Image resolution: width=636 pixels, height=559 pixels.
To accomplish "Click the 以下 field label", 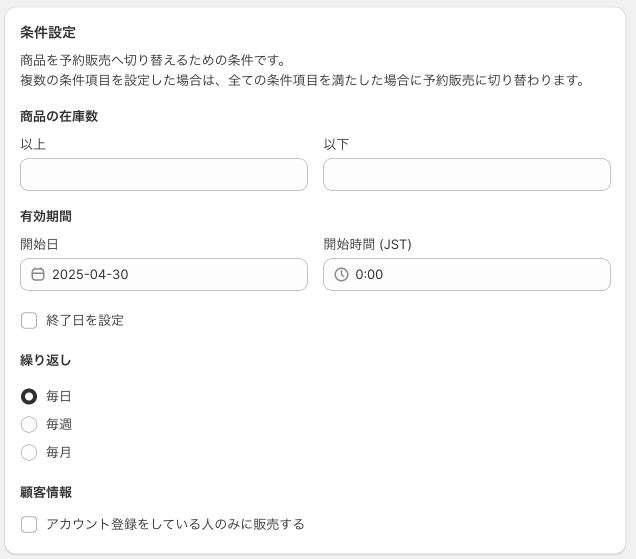I will click(x=336, y=144).
